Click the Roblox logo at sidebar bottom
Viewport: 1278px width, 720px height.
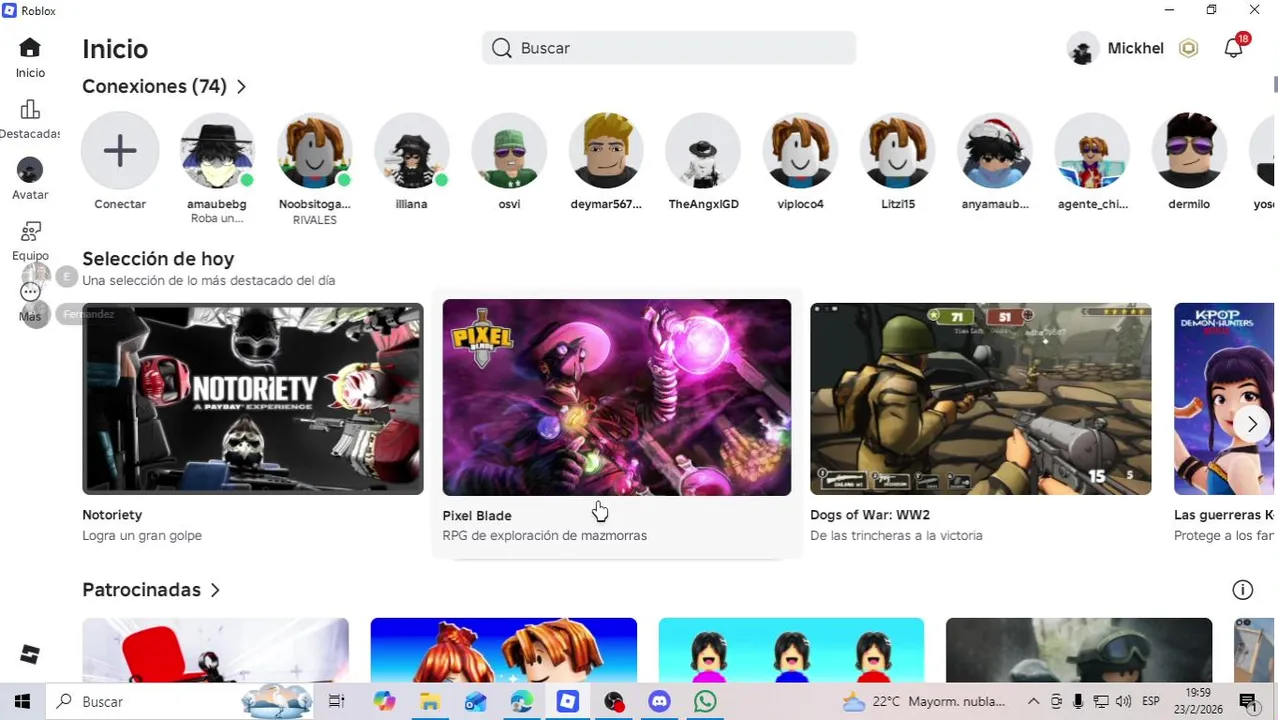tap(30, 655)
